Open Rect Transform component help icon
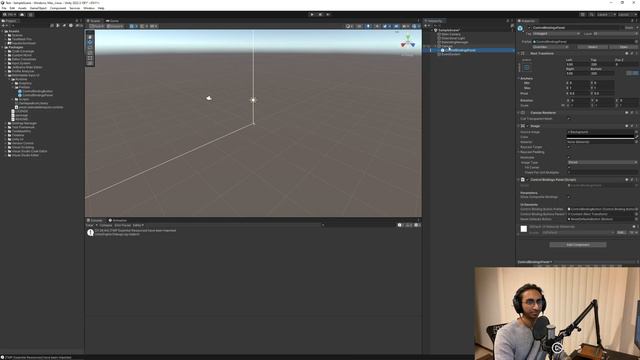 (x=627, y=53)
